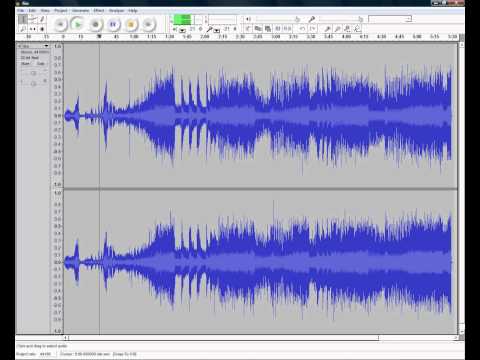This screenshot has width=480, height=360.
Task: Click the left arrow of horizontal scrollbar
Action: (x=66, y=338)
